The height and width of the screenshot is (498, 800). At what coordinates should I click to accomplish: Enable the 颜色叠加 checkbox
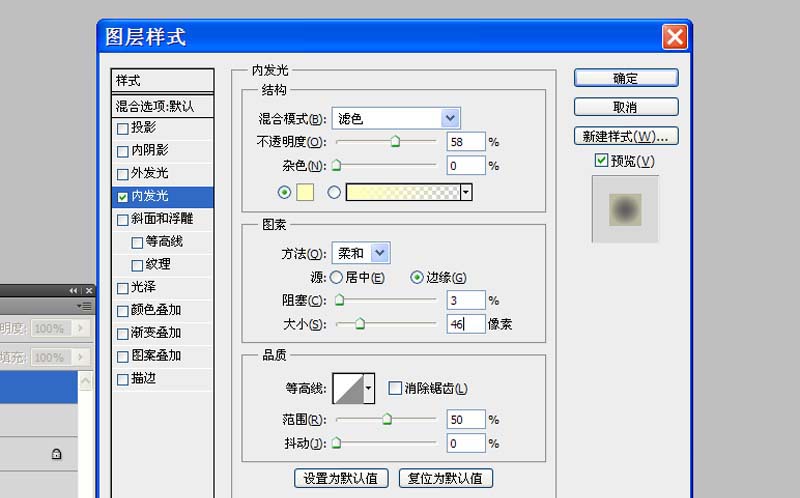pos(122,311)
